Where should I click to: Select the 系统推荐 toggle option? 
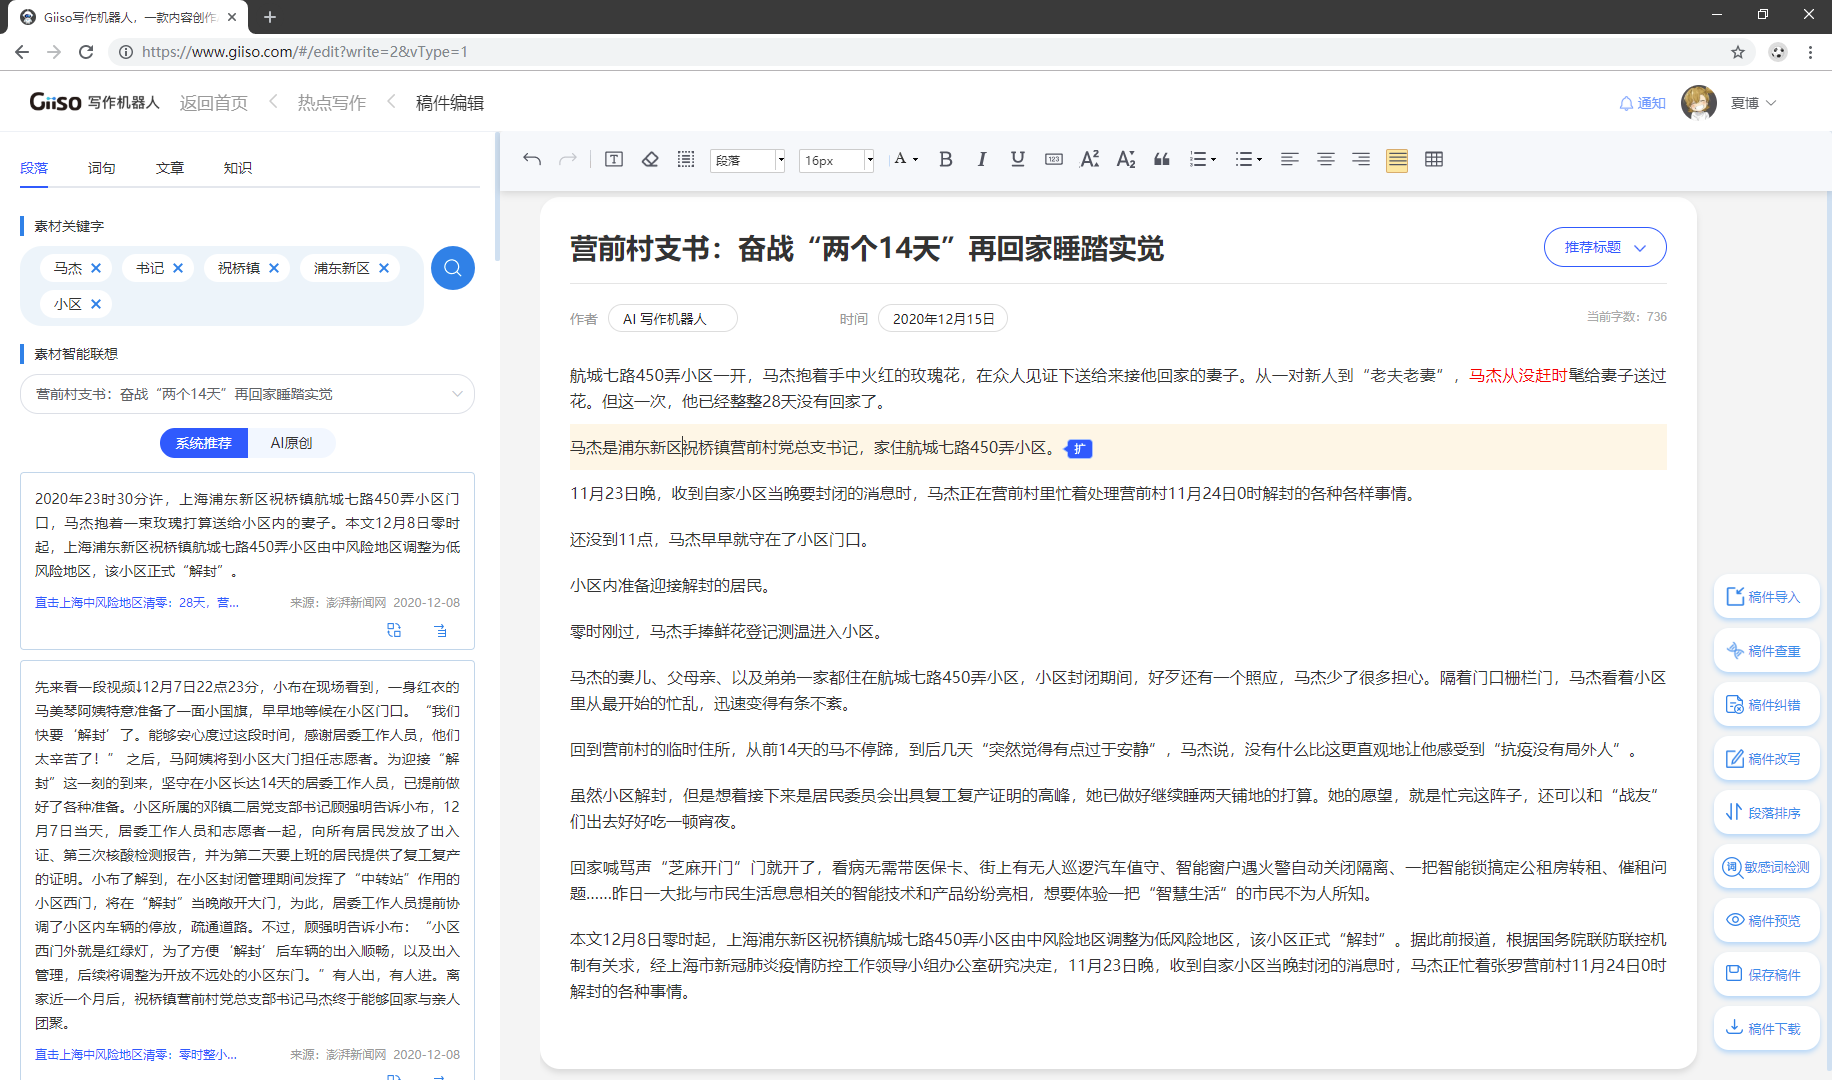tap(204, 443)
